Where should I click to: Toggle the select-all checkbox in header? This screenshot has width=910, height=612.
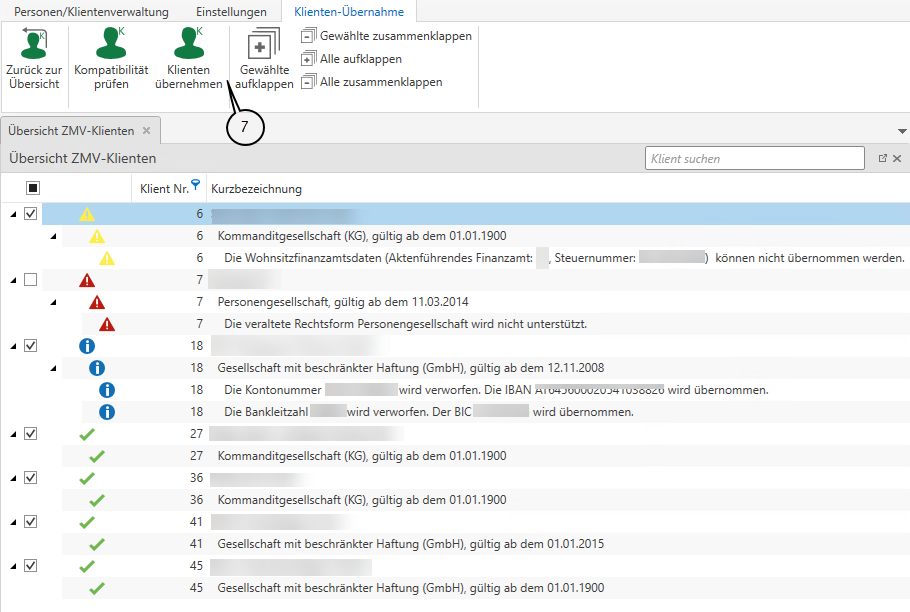point(33,188)
